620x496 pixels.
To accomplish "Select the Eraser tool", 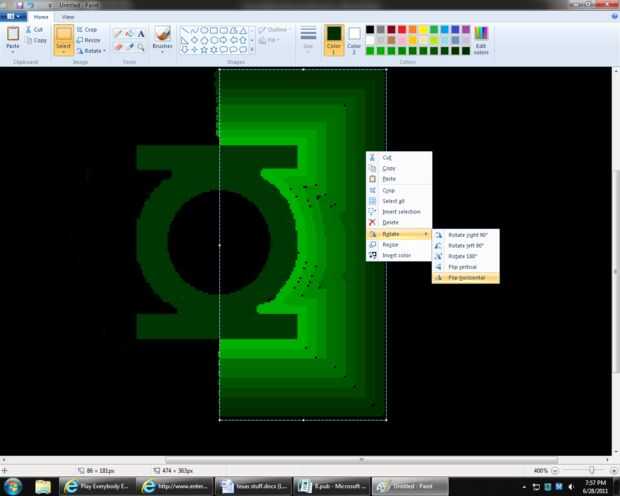I will coord(117,47).
